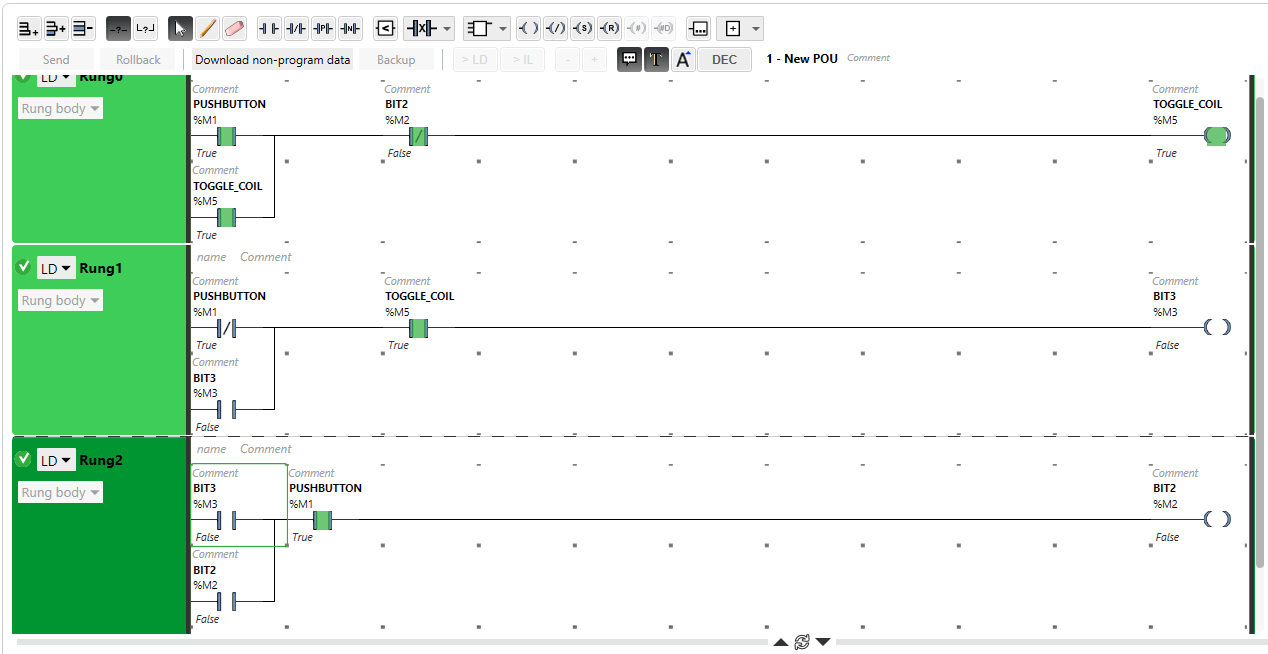Click the font size A icon

683,59
